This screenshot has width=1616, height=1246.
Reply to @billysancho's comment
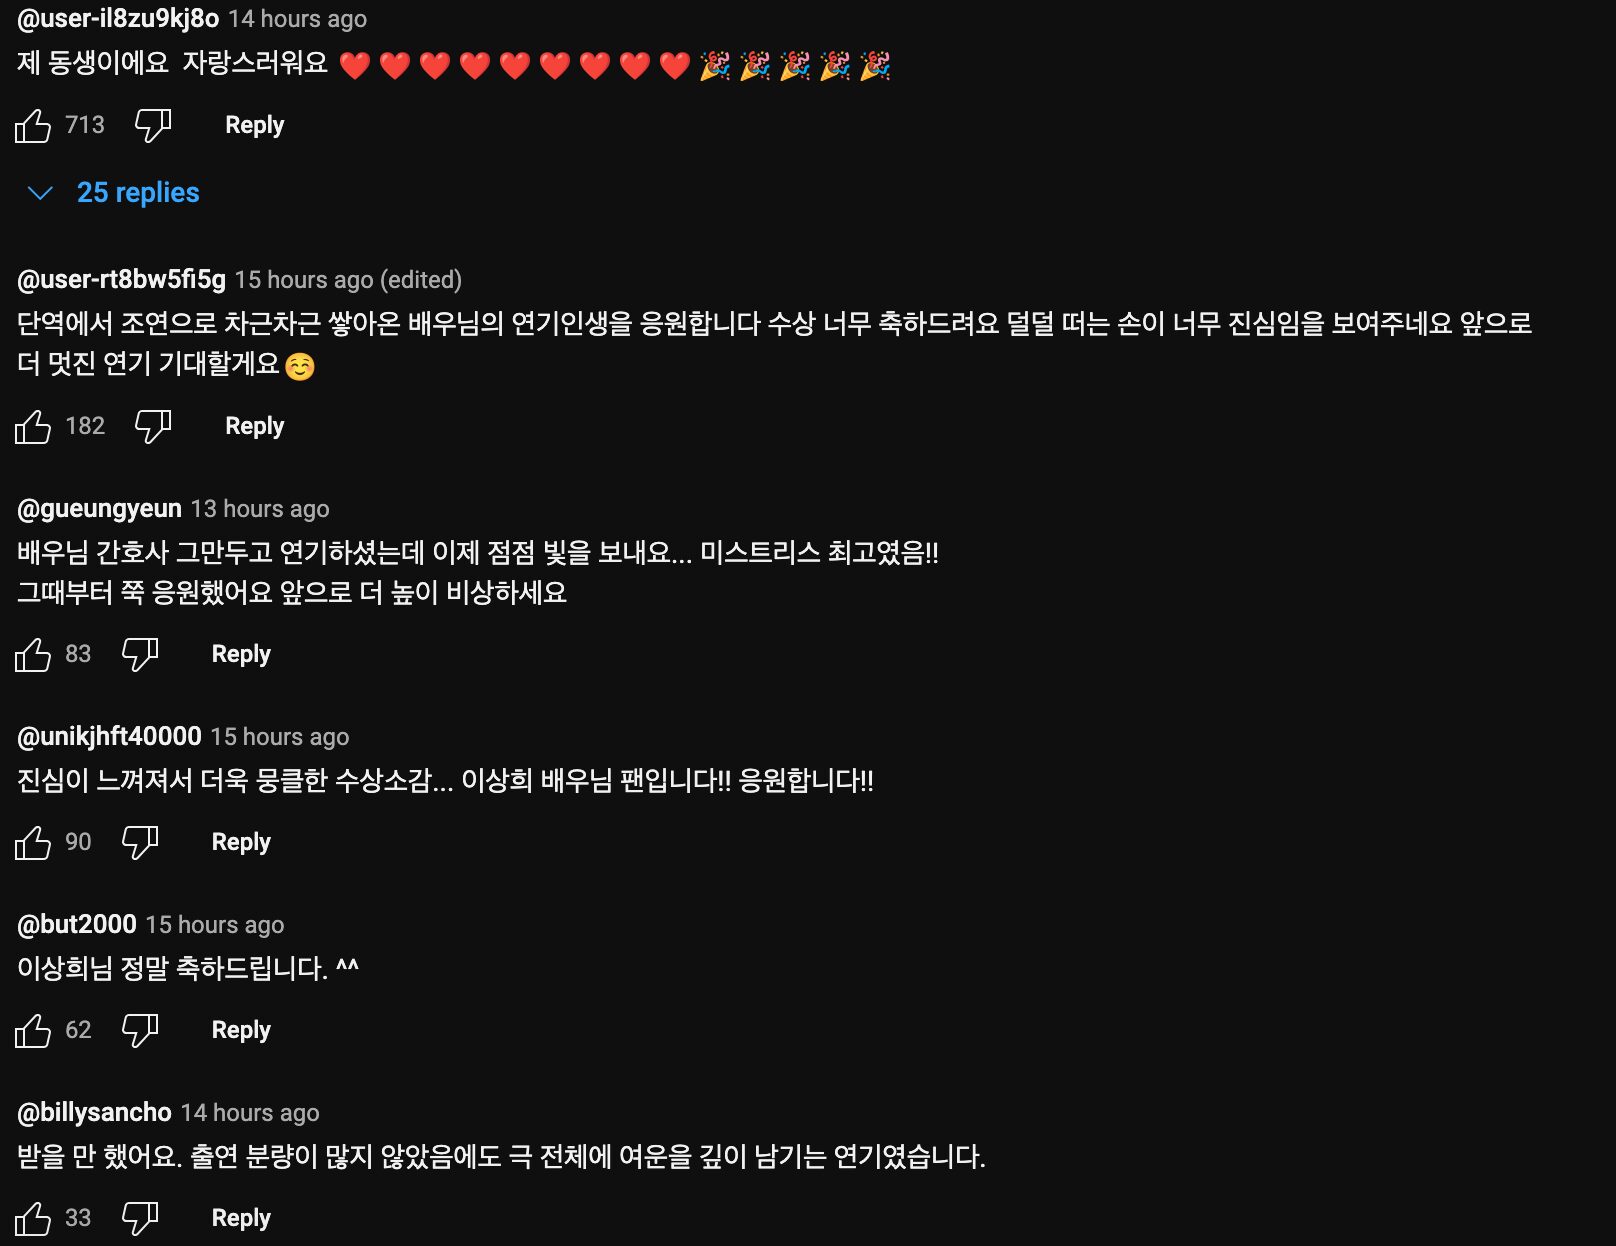pos(241,1218)
